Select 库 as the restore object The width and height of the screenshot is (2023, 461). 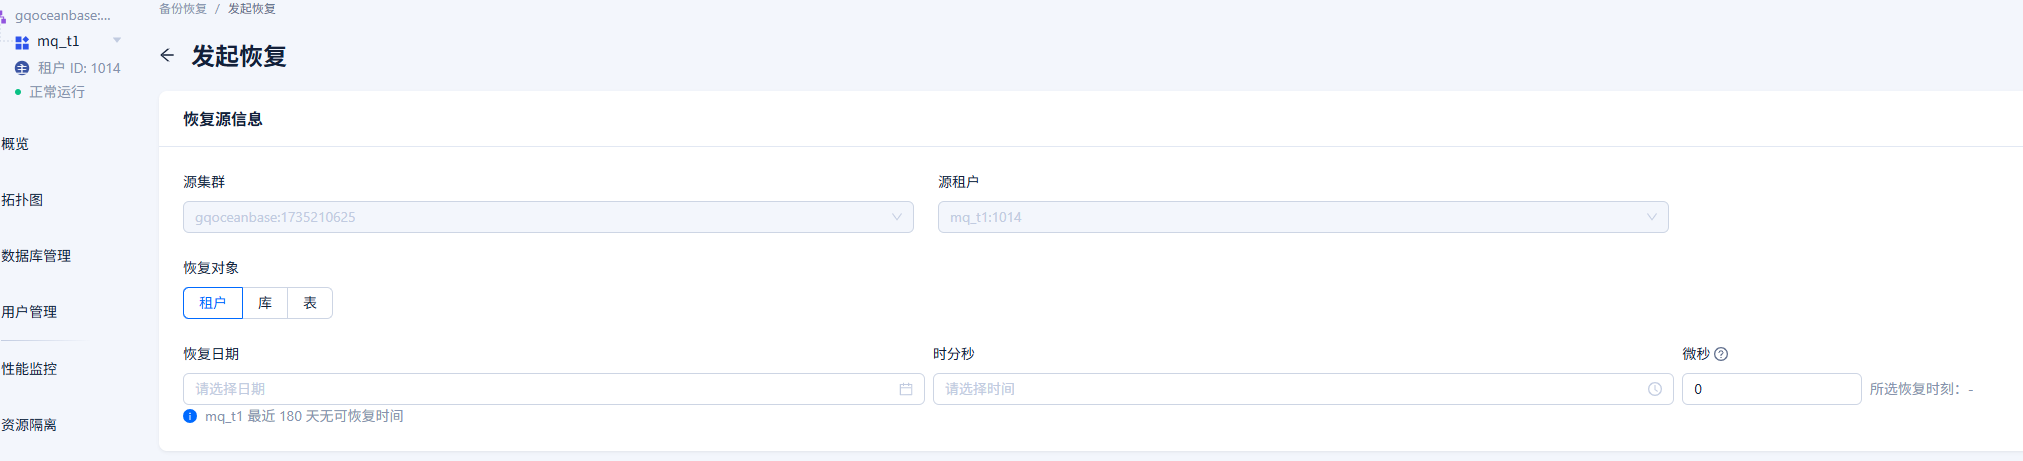pos(265,303)
